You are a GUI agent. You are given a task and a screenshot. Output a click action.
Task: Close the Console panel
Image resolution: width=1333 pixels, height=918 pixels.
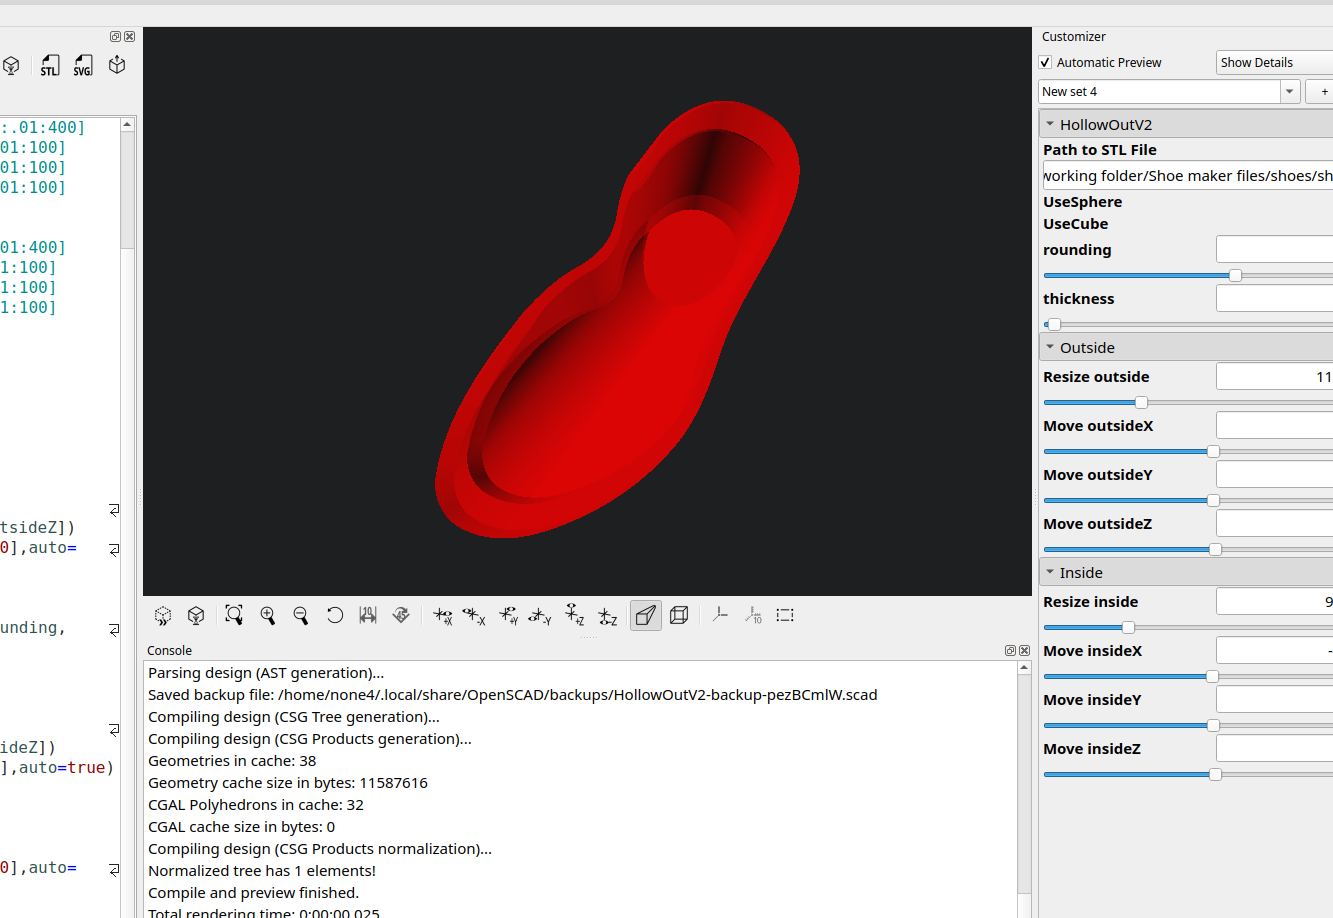1024,650
